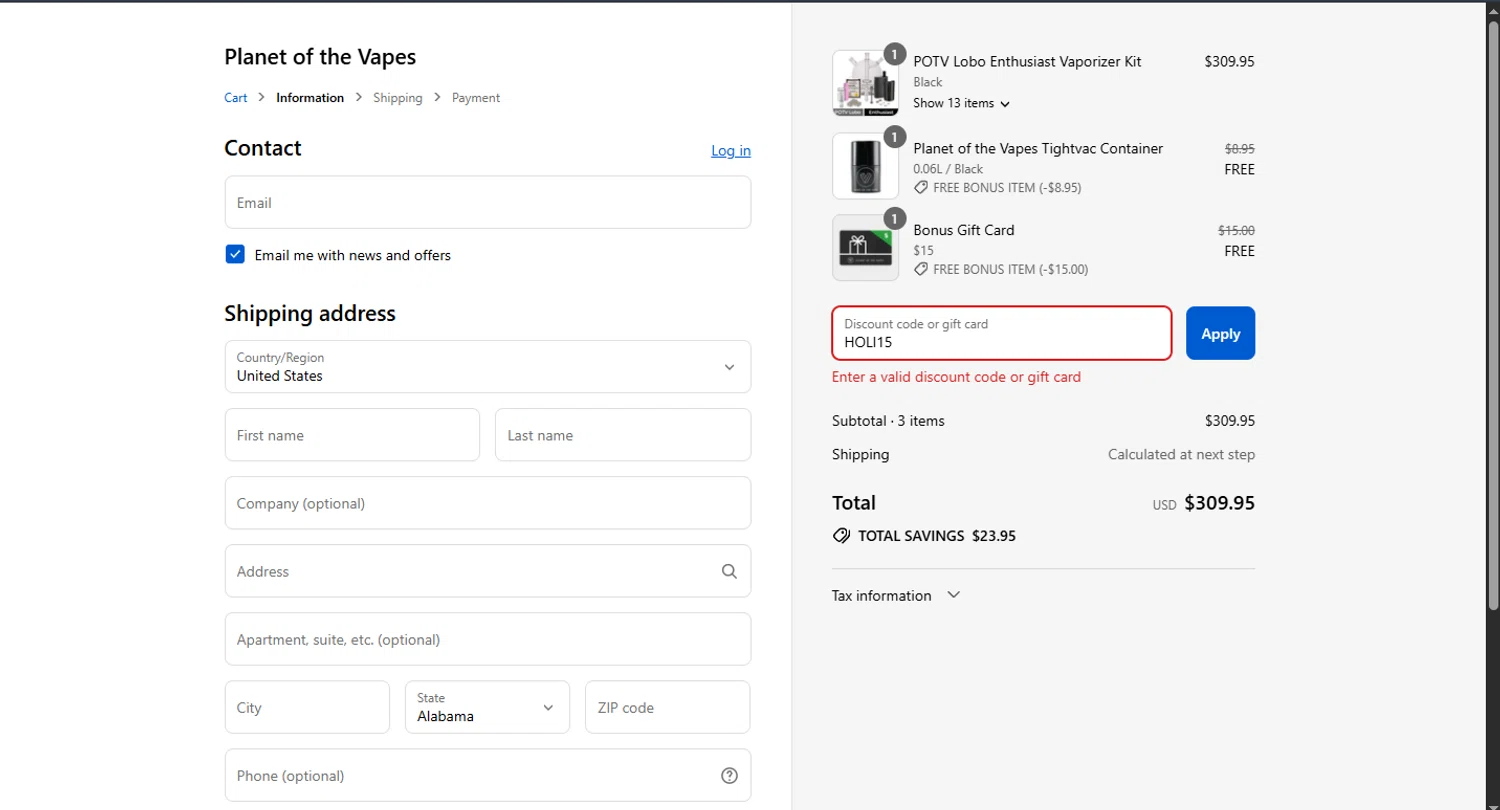Image resolution: width=1500 pixels, height=810 pixels.
Task: Click the 'Calculated at next step' shipping text
Action: click(x=1181, y=454)
